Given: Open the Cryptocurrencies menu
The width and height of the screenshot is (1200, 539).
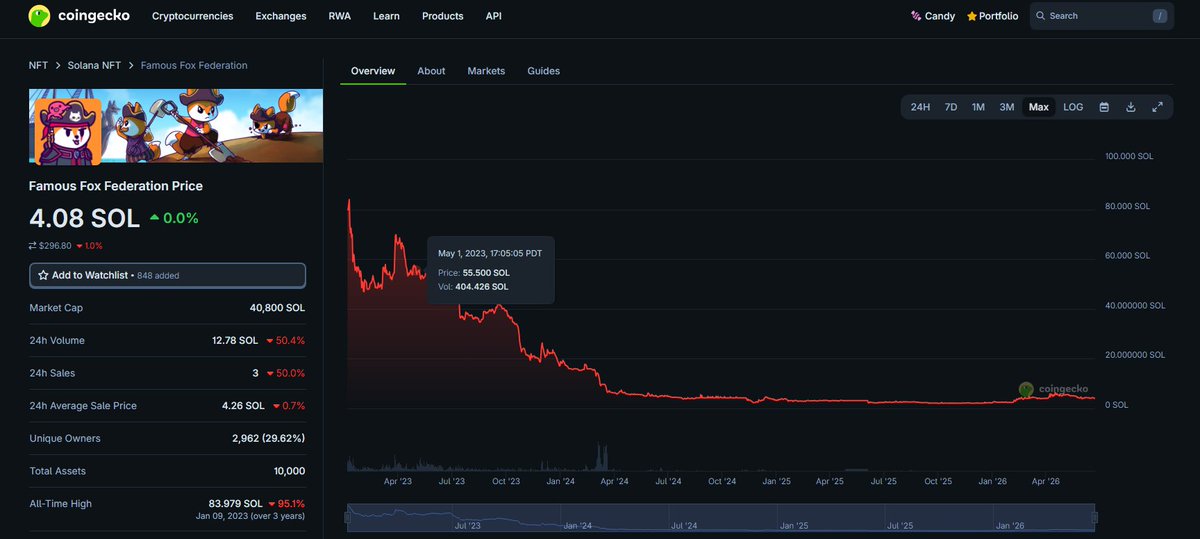Looking at the screenshot, I should point(192,16).
